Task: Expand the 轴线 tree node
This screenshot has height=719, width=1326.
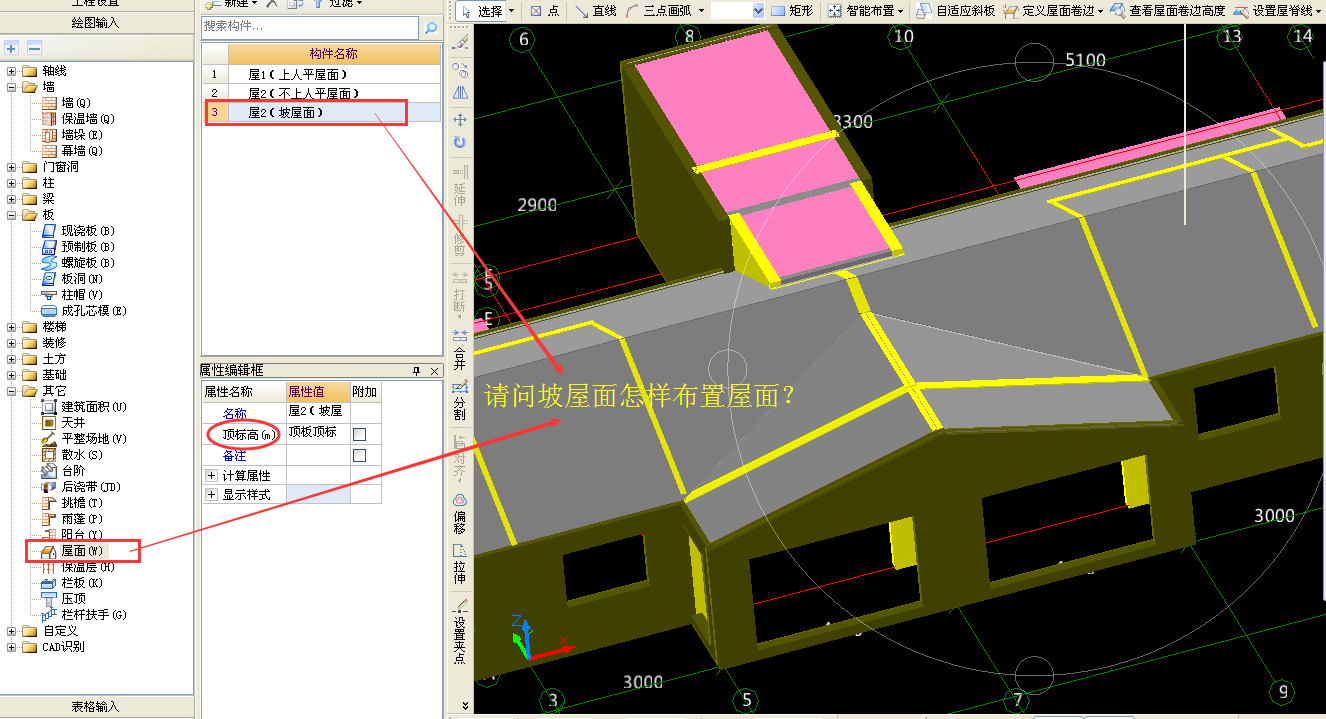Action: tap(11, 71)
